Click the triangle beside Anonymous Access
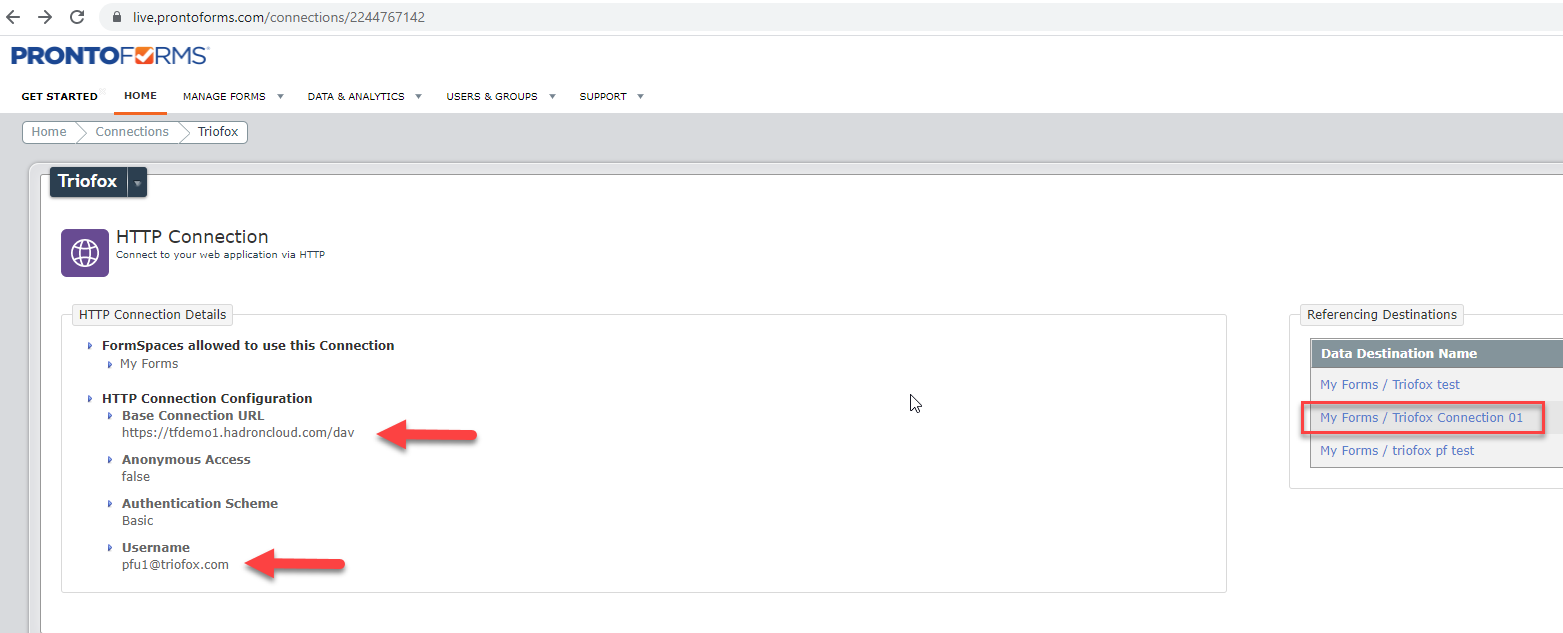 (110, 460)
